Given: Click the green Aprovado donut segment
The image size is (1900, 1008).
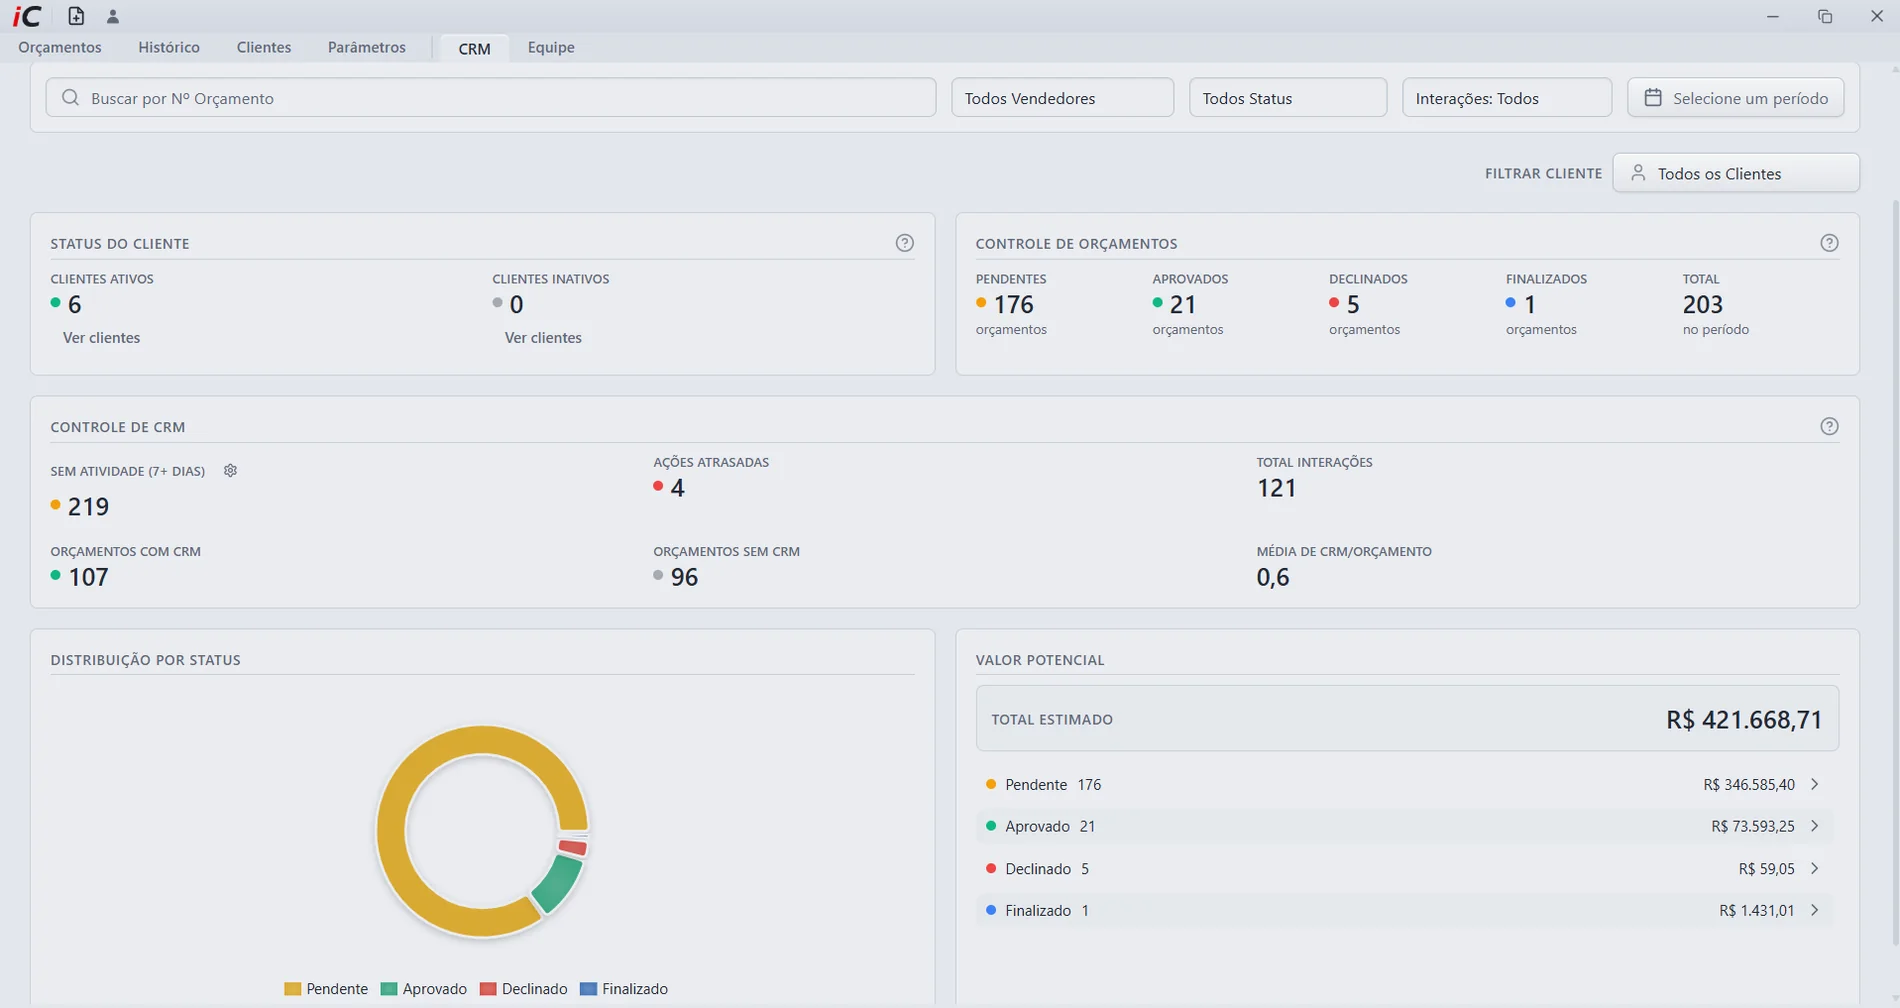Looking at the screenshot, I should [559, 884].
